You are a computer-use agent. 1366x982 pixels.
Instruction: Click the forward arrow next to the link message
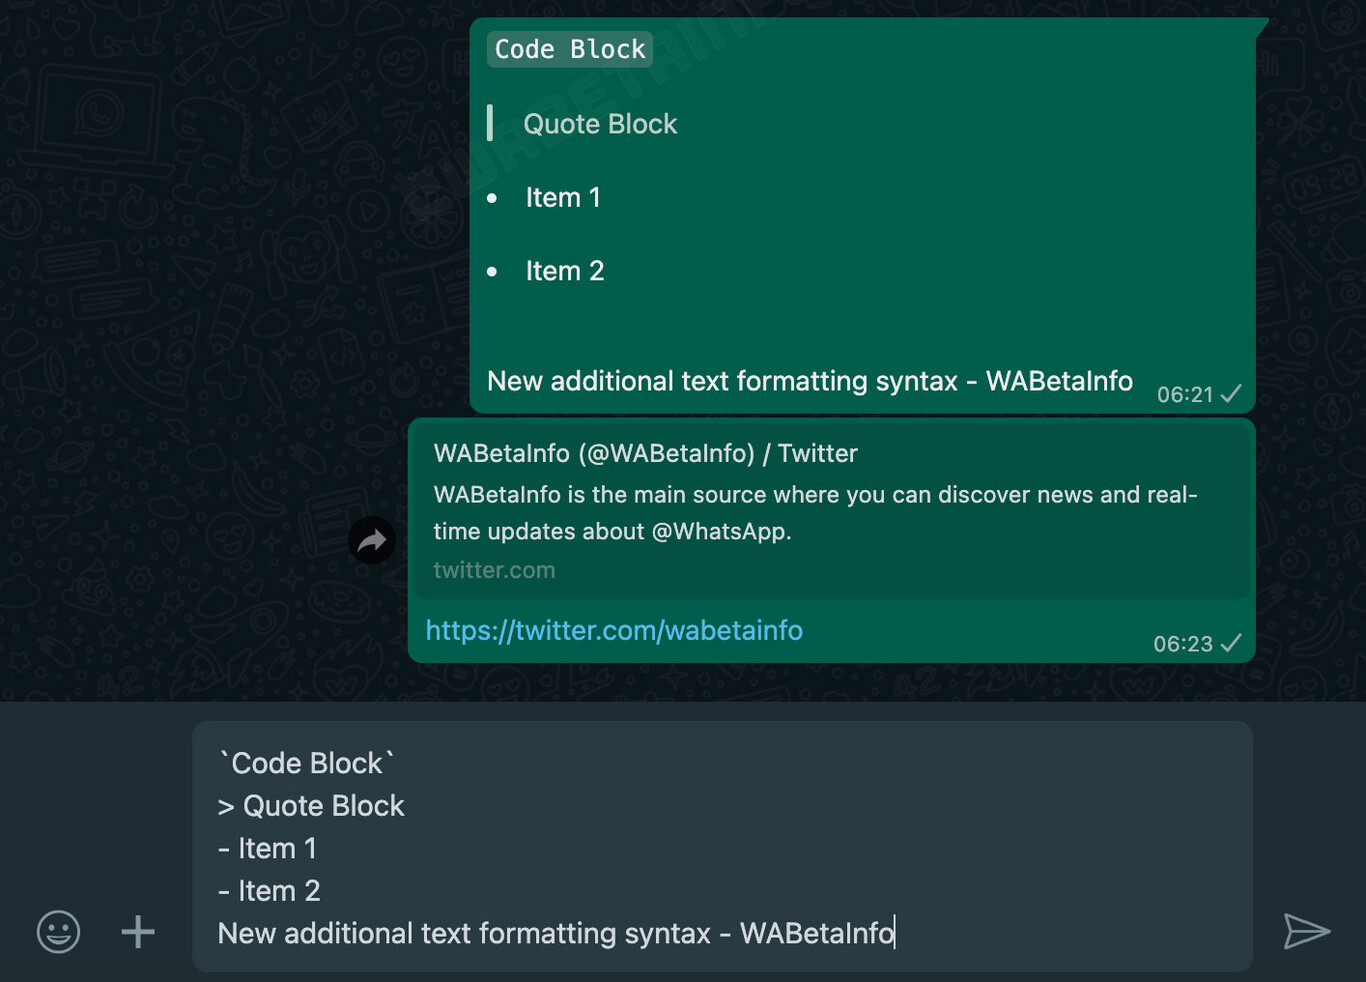point(372,540)
